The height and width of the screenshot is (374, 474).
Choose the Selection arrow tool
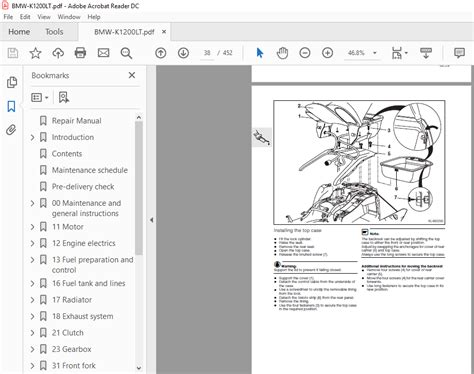[260, 53]
